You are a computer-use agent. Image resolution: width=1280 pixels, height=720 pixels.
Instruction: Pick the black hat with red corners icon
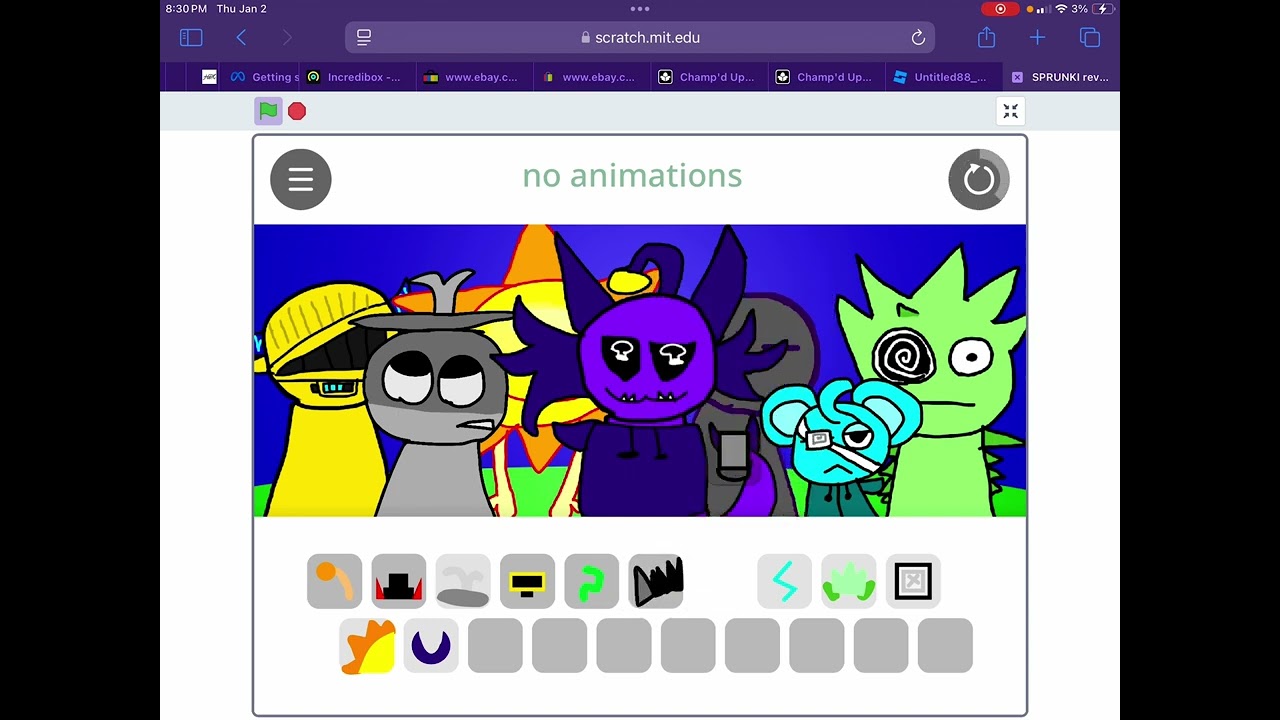[399, 581]
